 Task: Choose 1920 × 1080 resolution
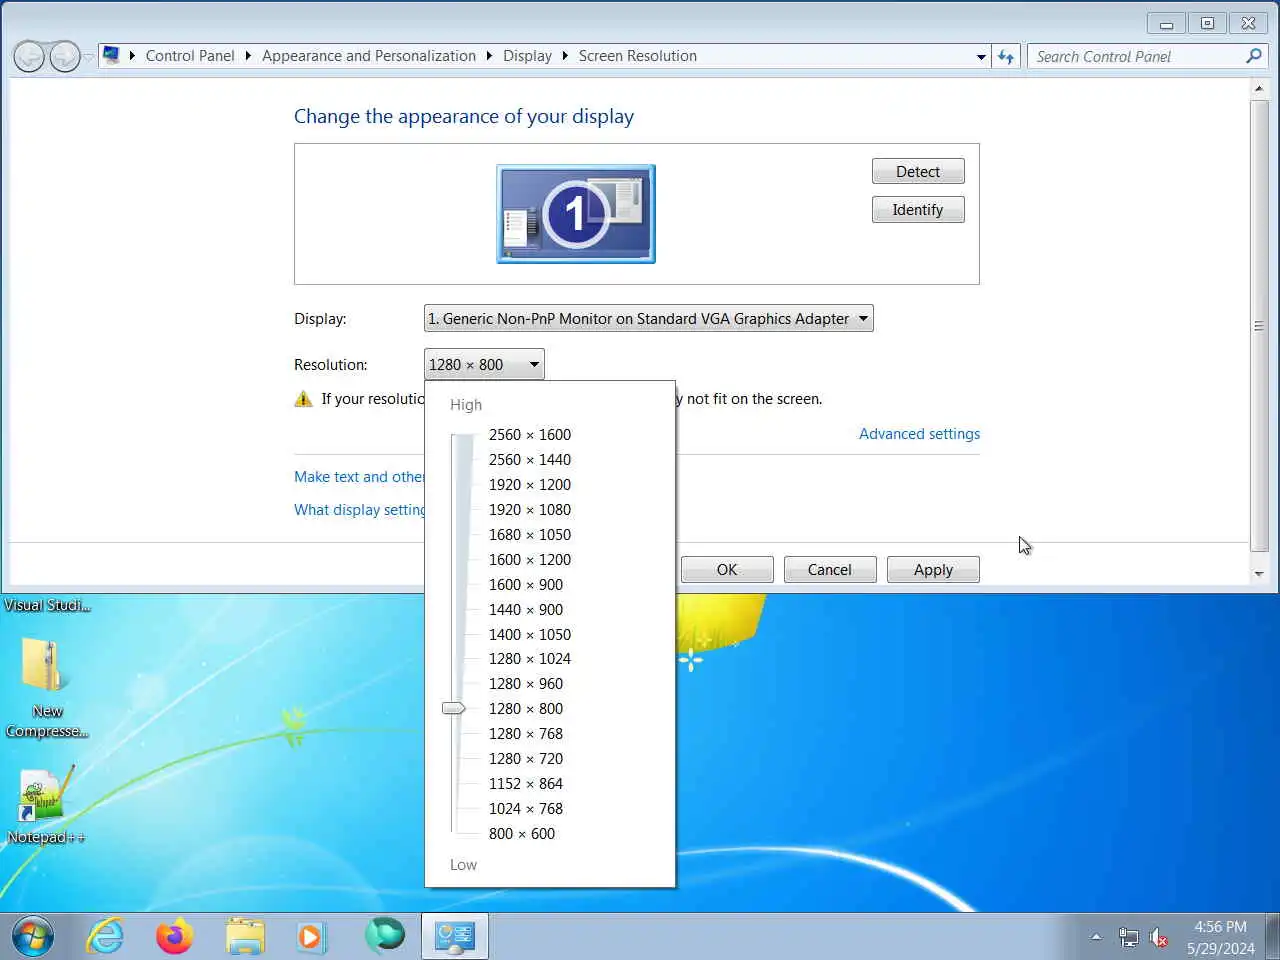[x=530, y=510]
